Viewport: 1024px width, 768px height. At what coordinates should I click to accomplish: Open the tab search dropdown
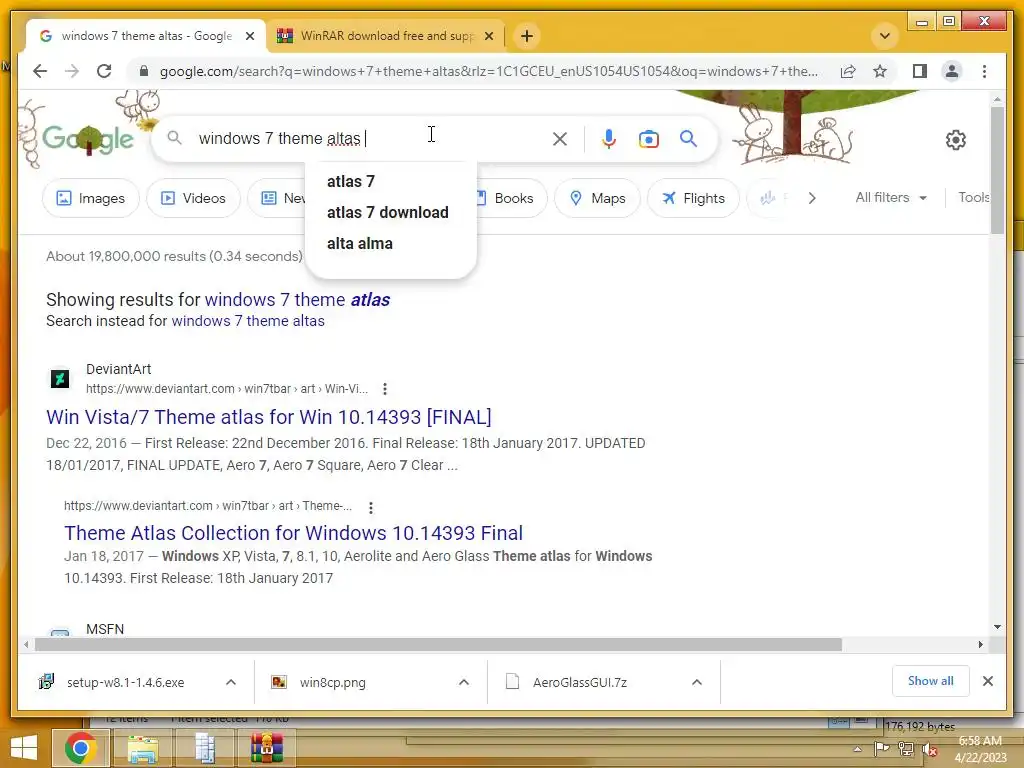click(x=885, y=36)
